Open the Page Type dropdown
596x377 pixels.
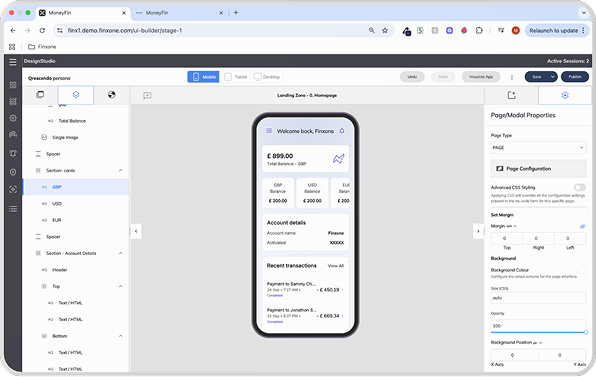click(x=538, y=148)
